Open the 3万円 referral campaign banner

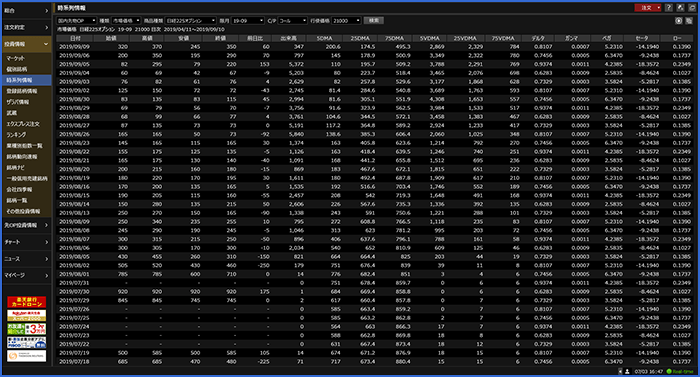[x=26, y=329]
